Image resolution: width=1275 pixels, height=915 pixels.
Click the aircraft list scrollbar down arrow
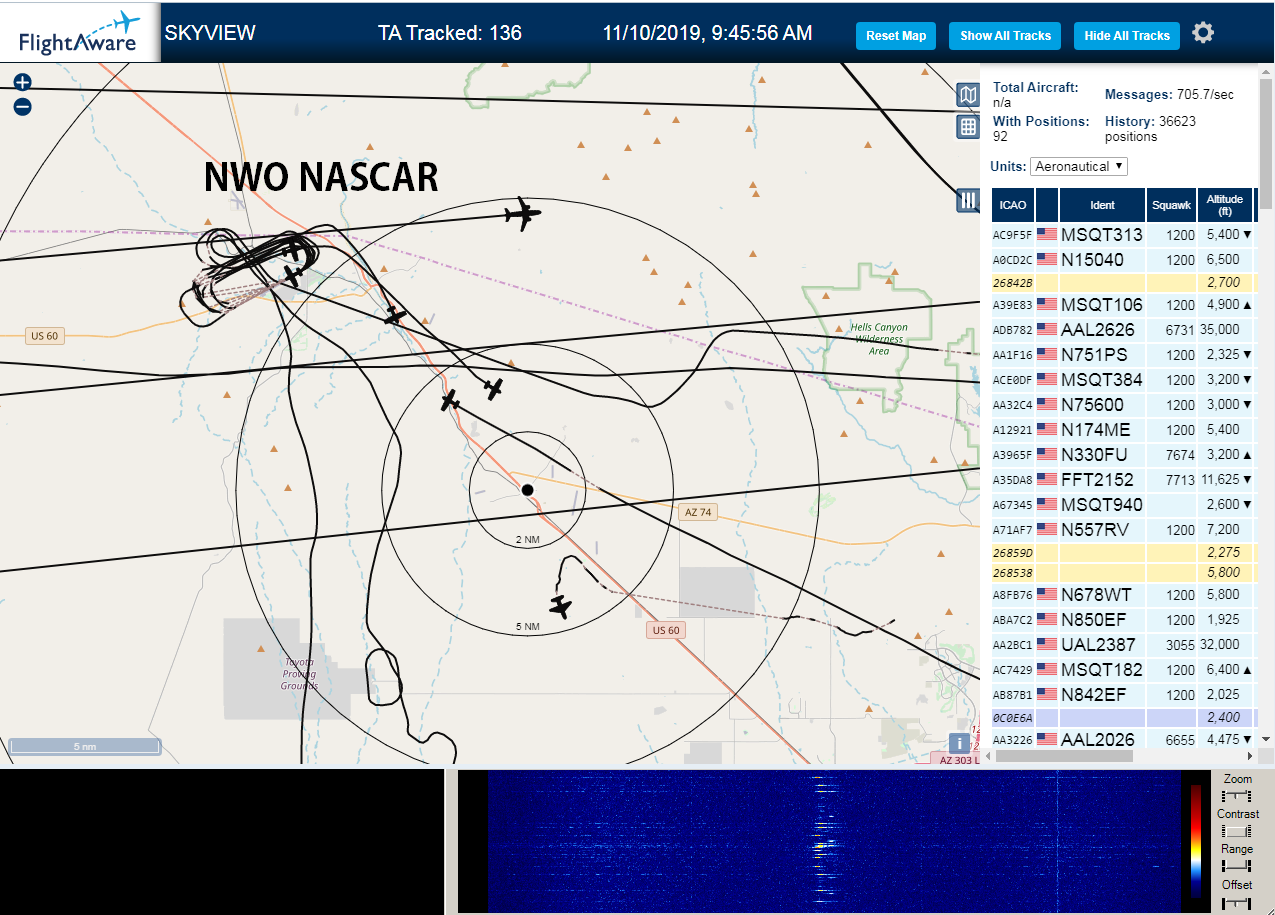coord(1266,738)
